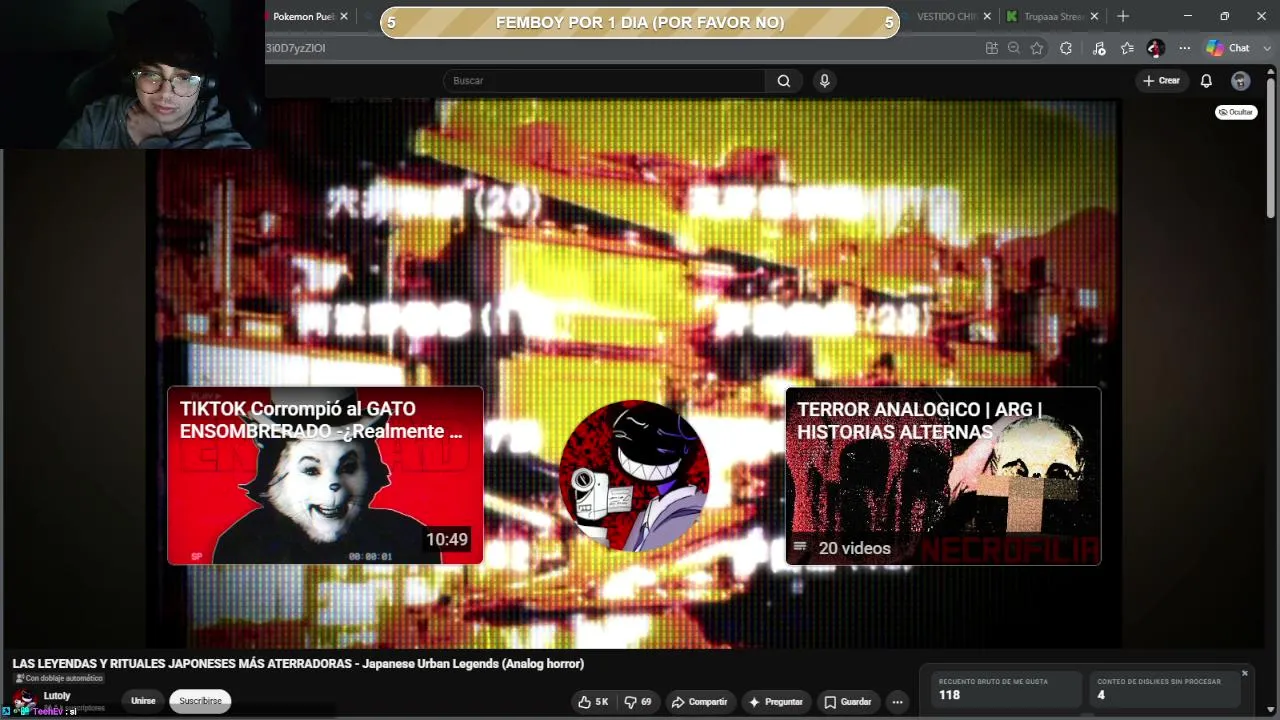This screenshot has width=1280, height=720.
Task: Click the Con doblaje automático label
Action: (58, 678)
